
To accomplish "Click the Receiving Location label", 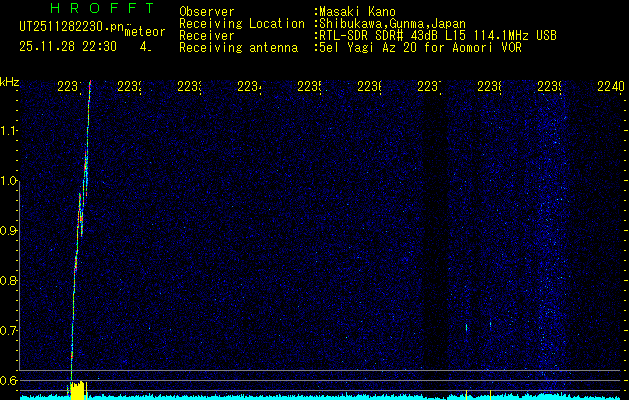I will click(242, 24).
